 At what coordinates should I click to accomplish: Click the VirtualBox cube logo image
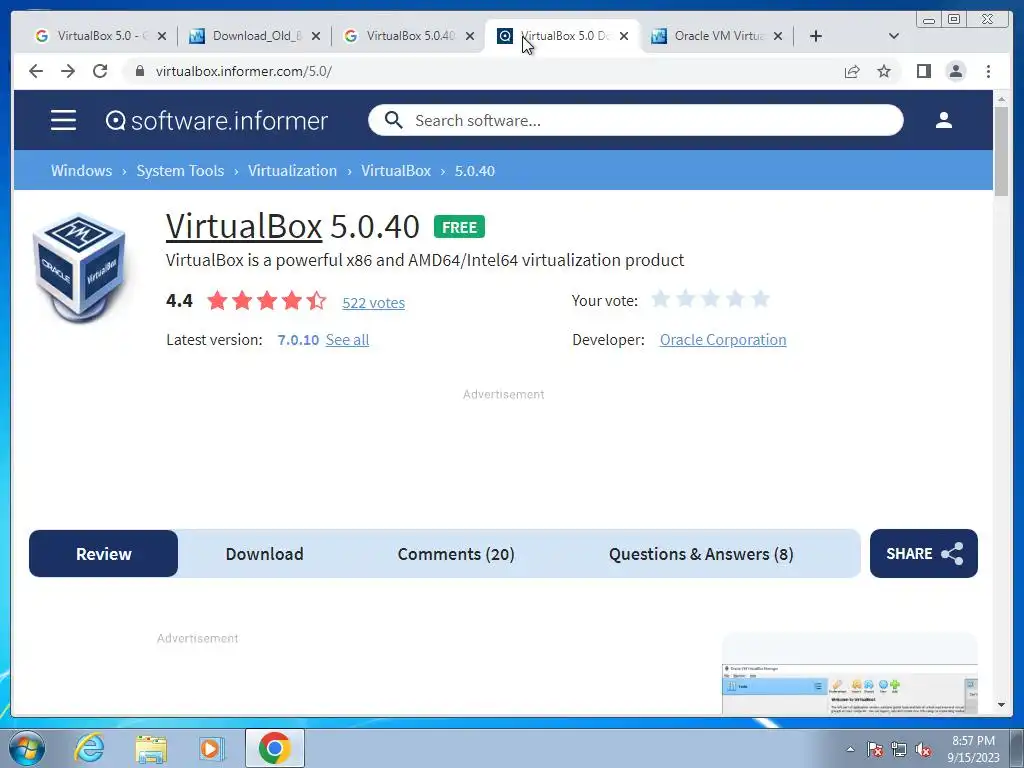(x=78, y=267)
